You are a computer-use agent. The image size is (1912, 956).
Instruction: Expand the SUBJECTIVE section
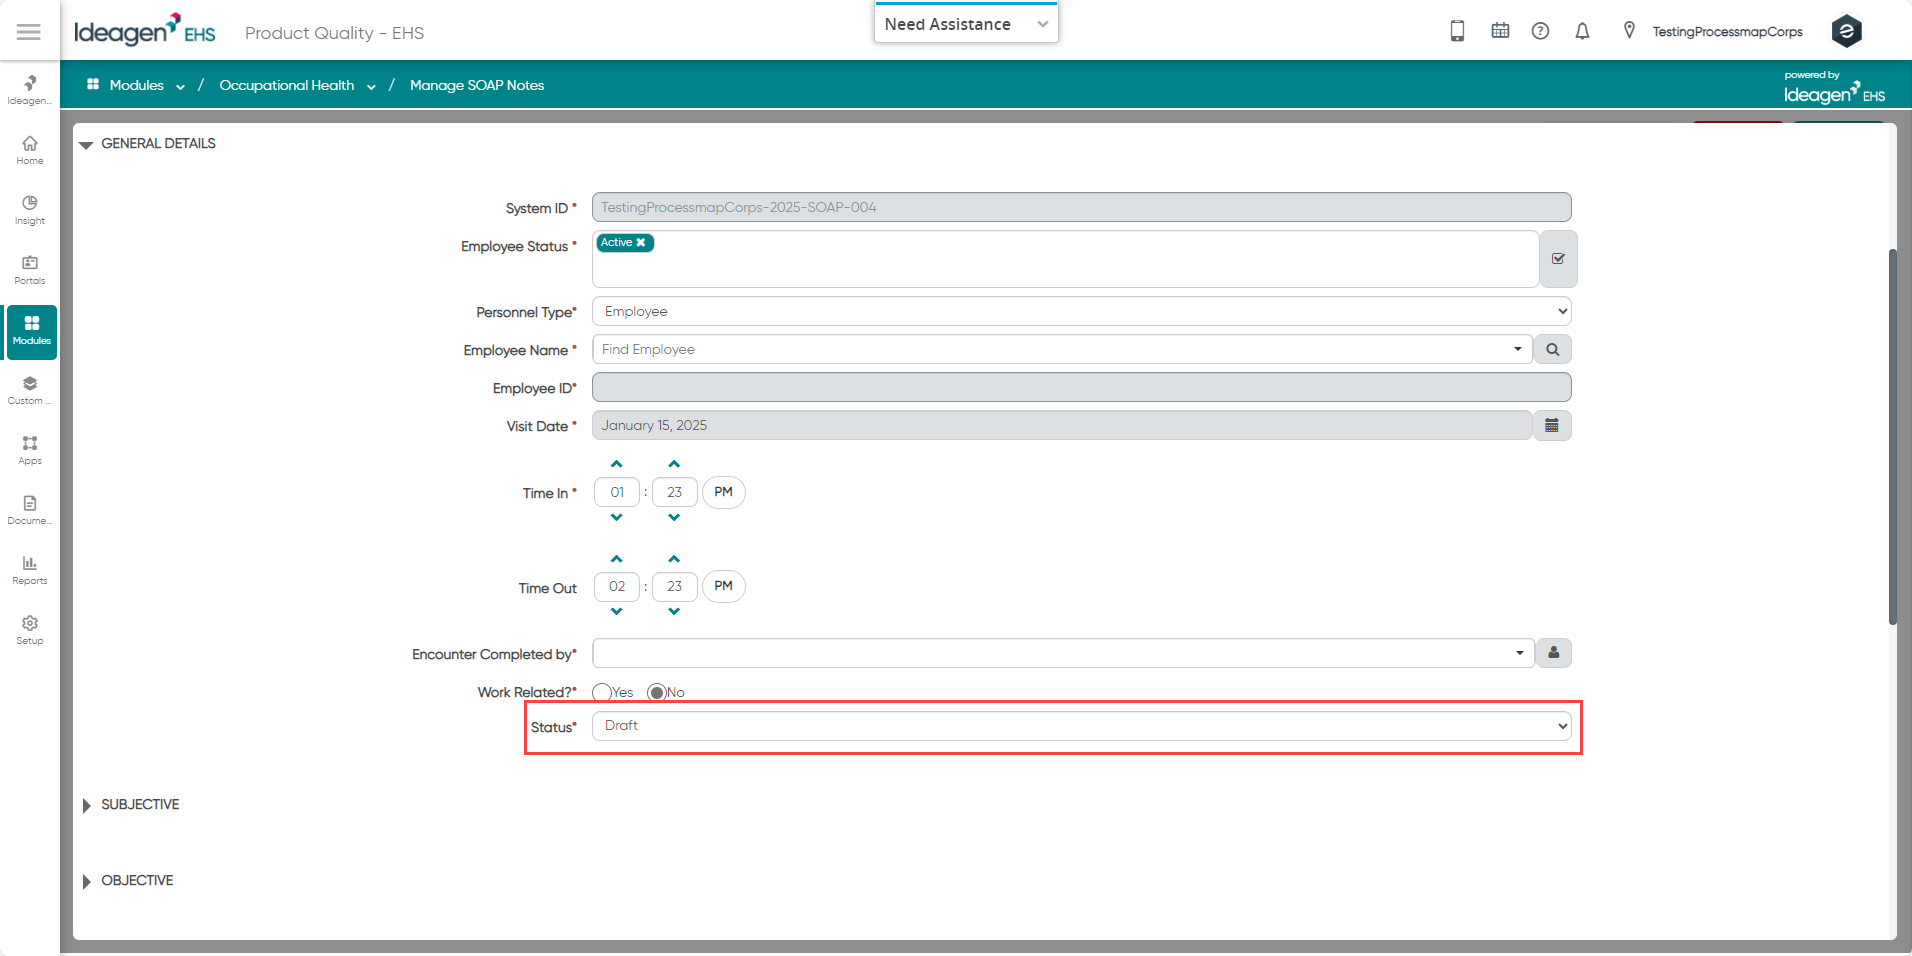86,805
